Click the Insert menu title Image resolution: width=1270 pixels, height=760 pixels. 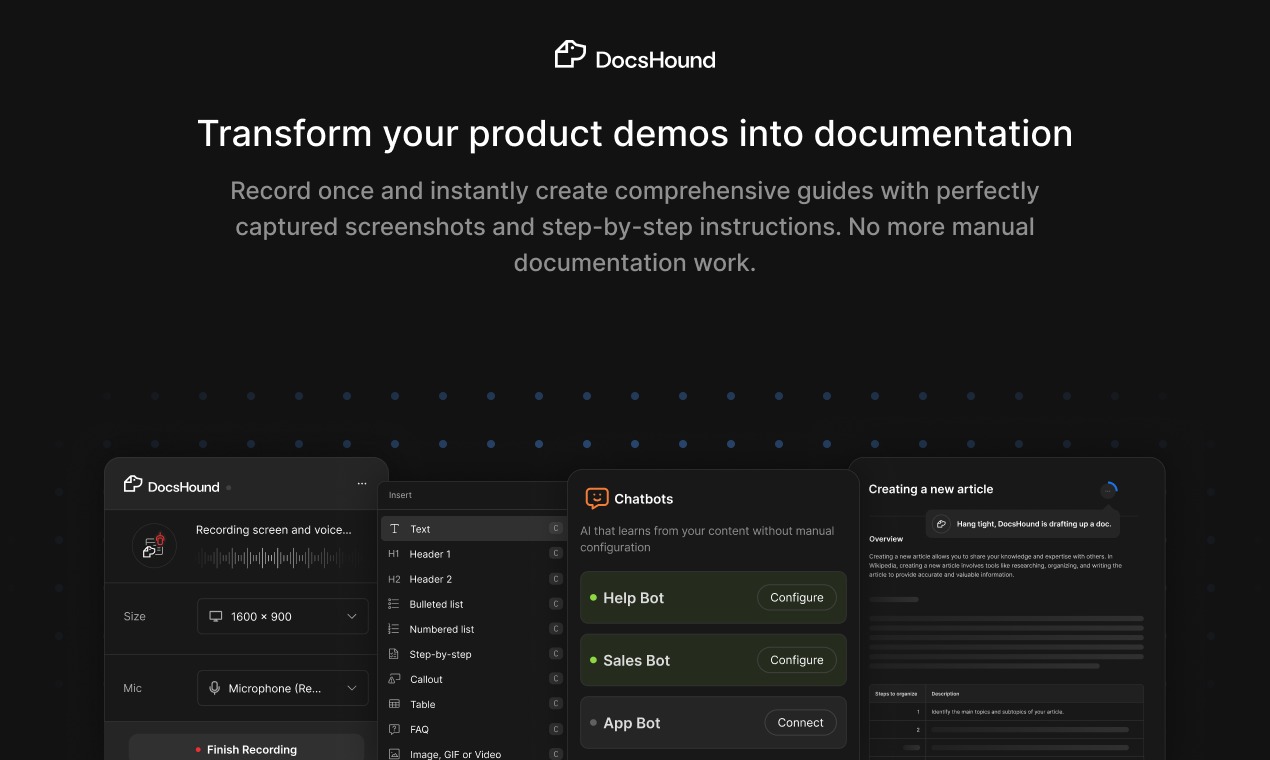point(400,495)
